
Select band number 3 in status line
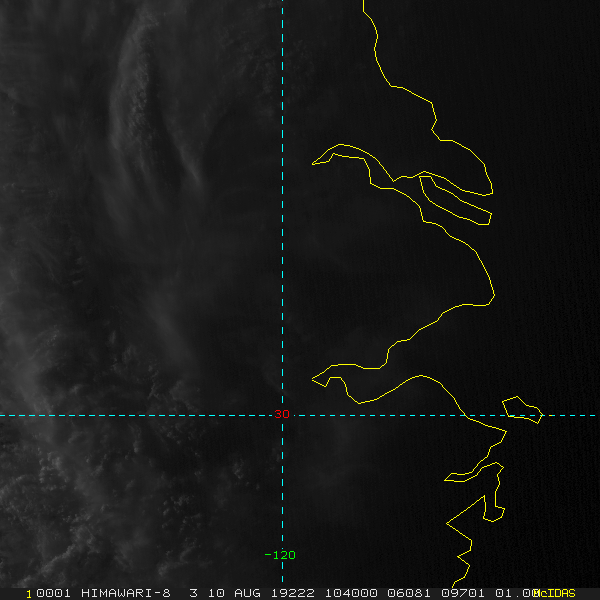pyautogui.click(x=194, y=593)
